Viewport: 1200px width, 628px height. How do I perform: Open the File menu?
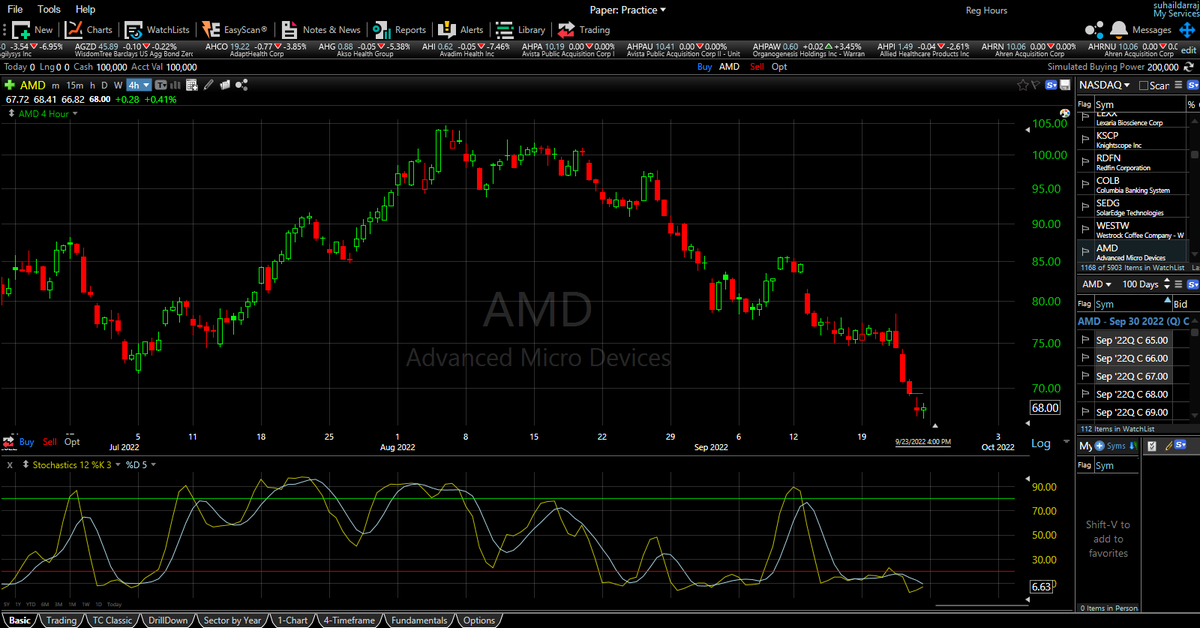click(x=15, y=9)
